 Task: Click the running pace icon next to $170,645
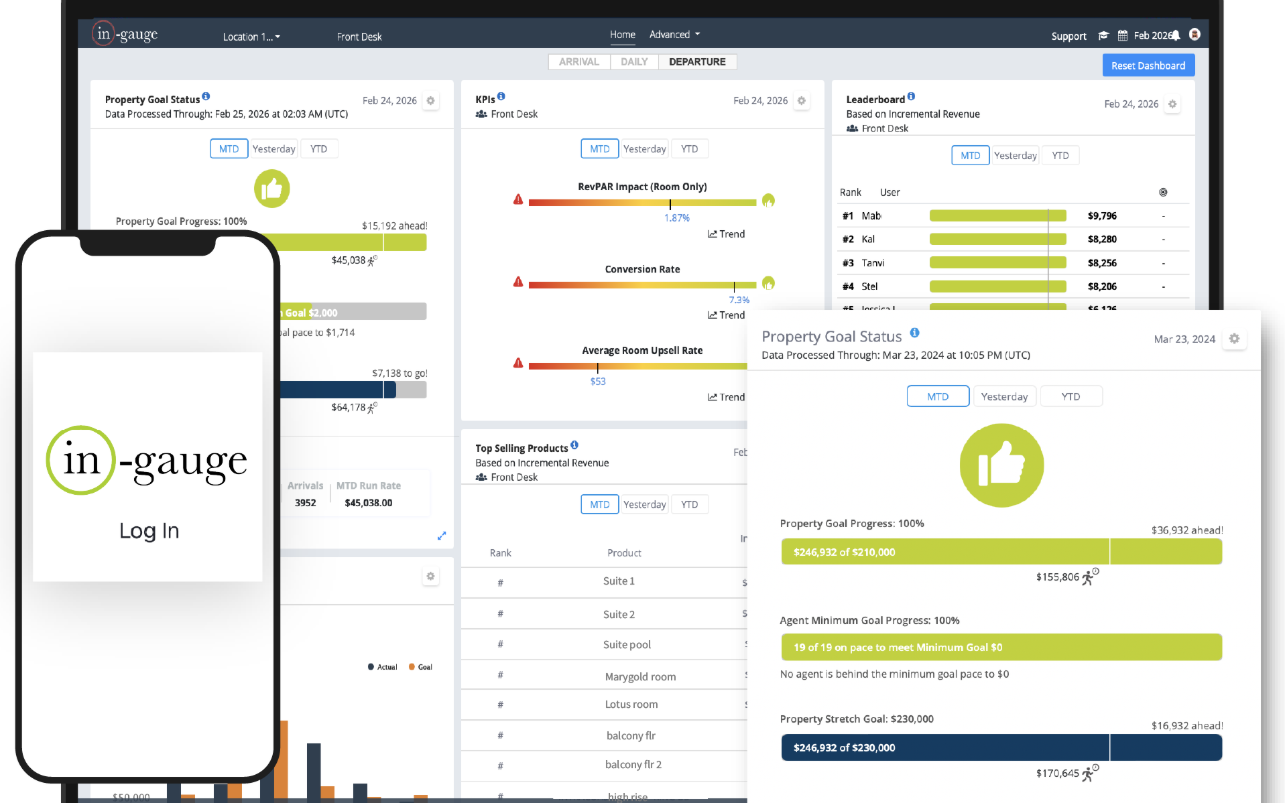(1090, 773)
